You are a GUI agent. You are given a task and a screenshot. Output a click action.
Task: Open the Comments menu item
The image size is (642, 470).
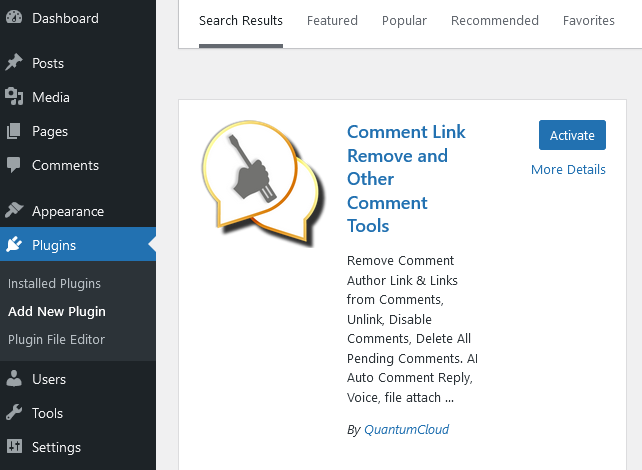[x=66, y=165]
